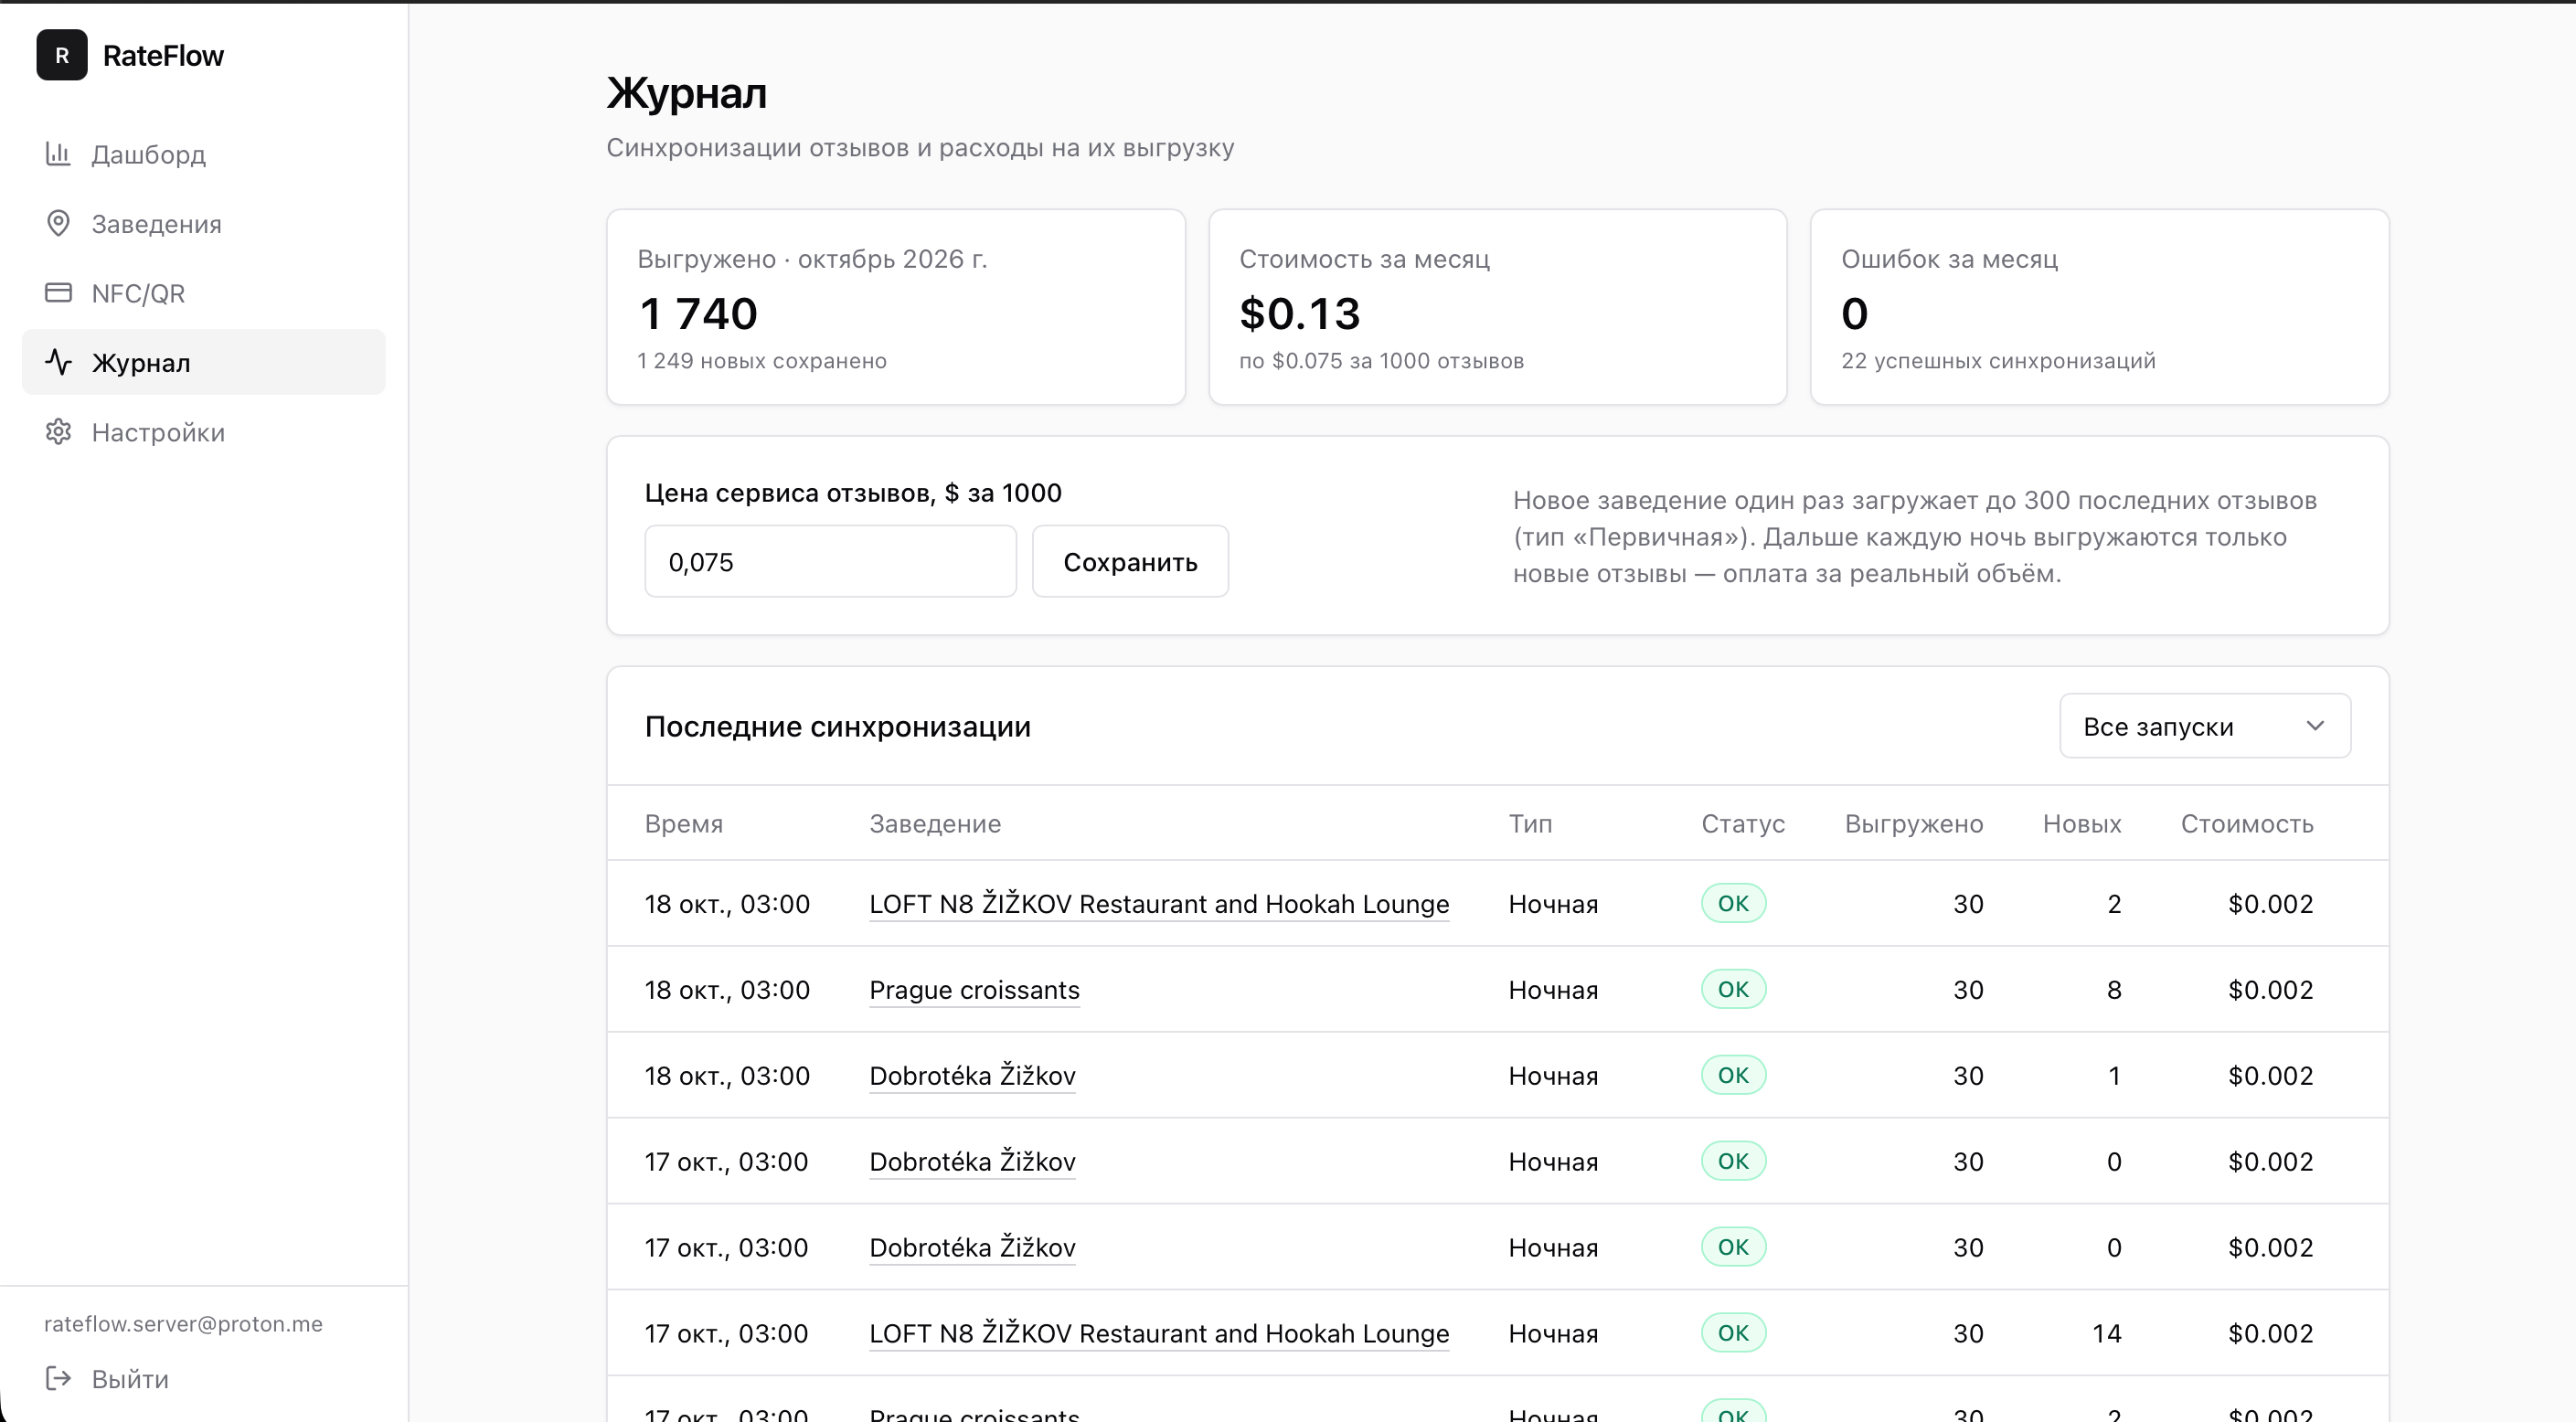
Task: Click the Дашборд bar chart icon
Action: point(58,153)
